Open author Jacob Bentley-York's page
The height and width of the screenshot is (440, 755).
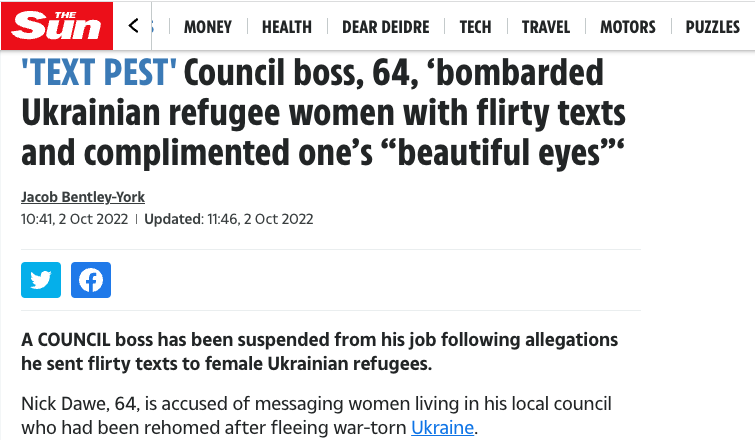(x=83, y=197)
